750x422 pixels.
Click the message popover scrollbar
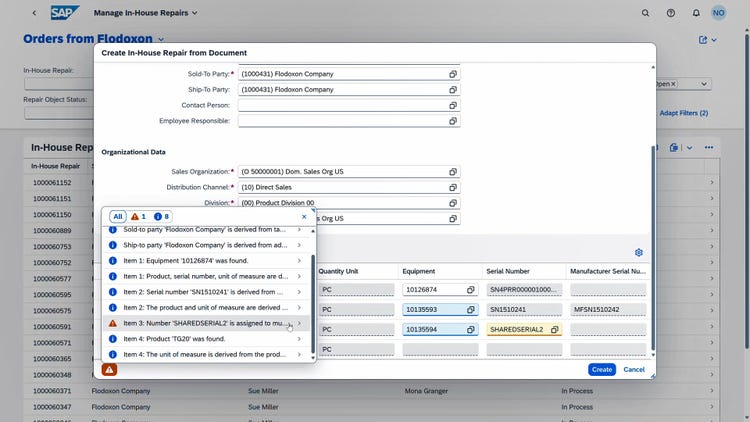point(313,304)
